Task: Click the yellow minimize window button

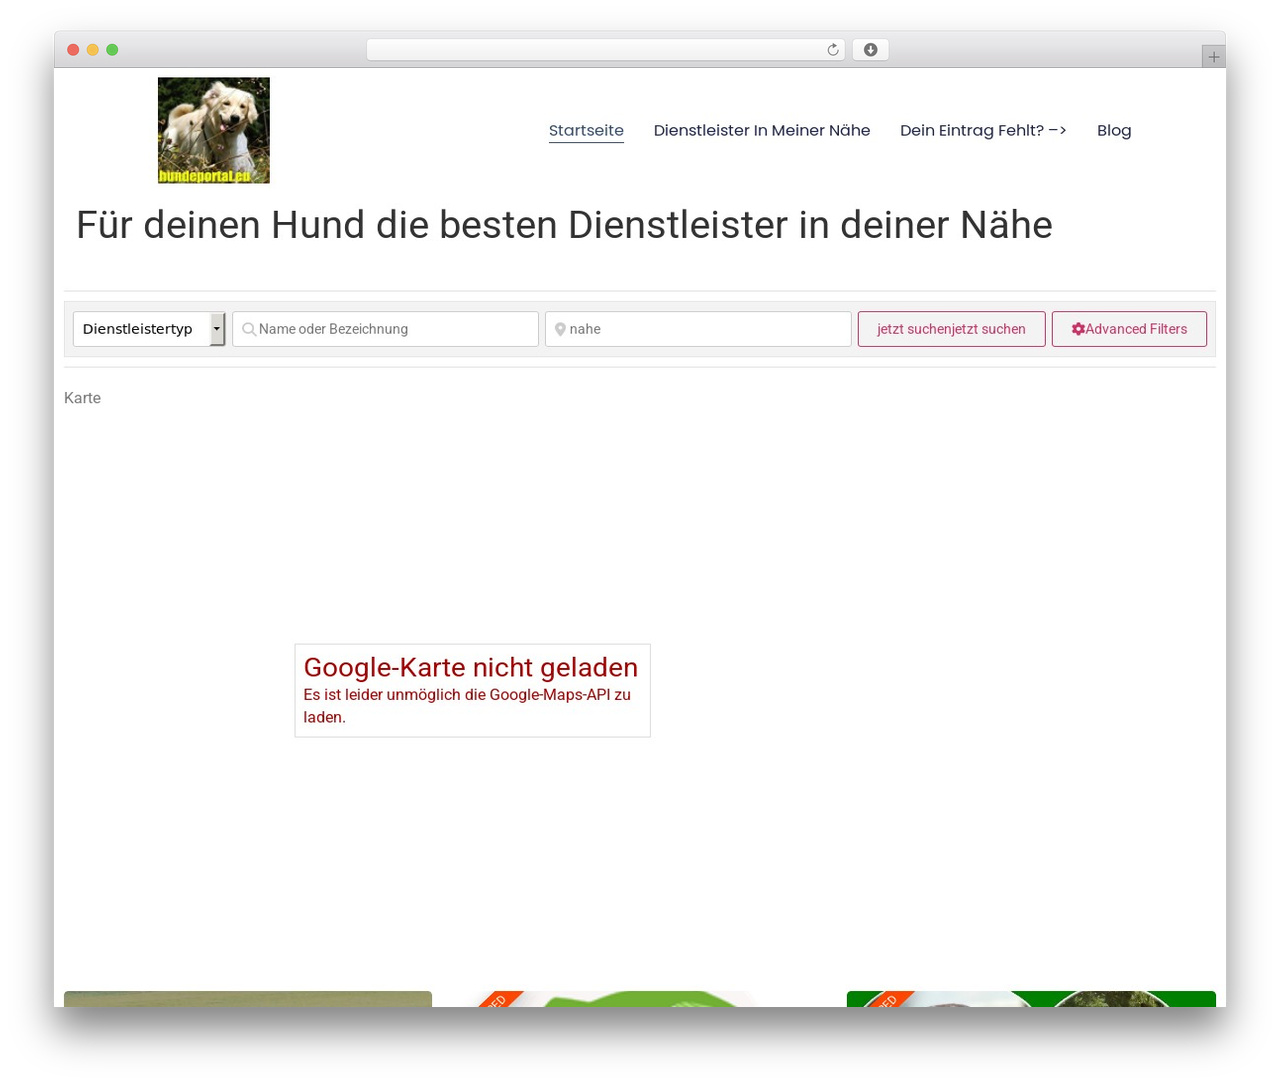Action: pos(93,50)
